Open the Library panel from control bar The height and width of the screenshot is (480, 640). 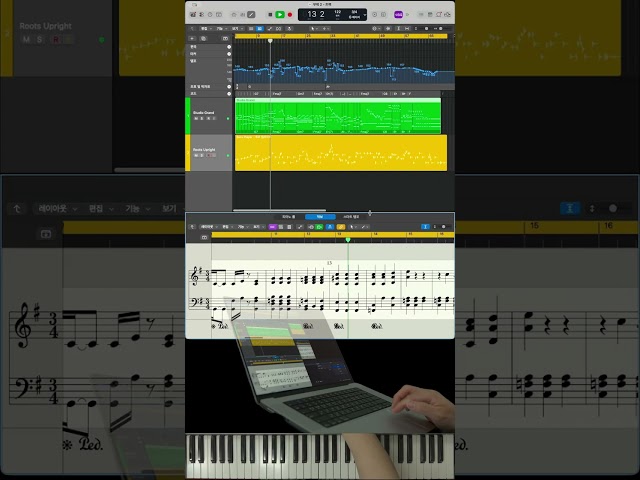coord(193,15)
